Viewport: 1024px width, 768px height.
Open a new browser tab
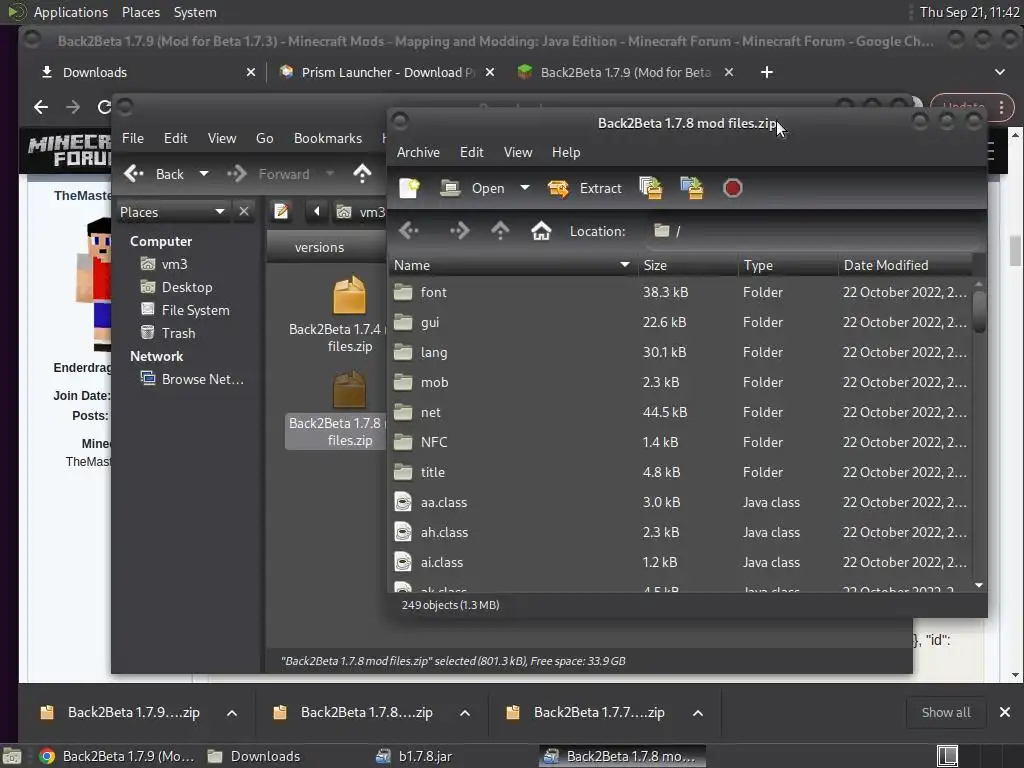[767, 72]
